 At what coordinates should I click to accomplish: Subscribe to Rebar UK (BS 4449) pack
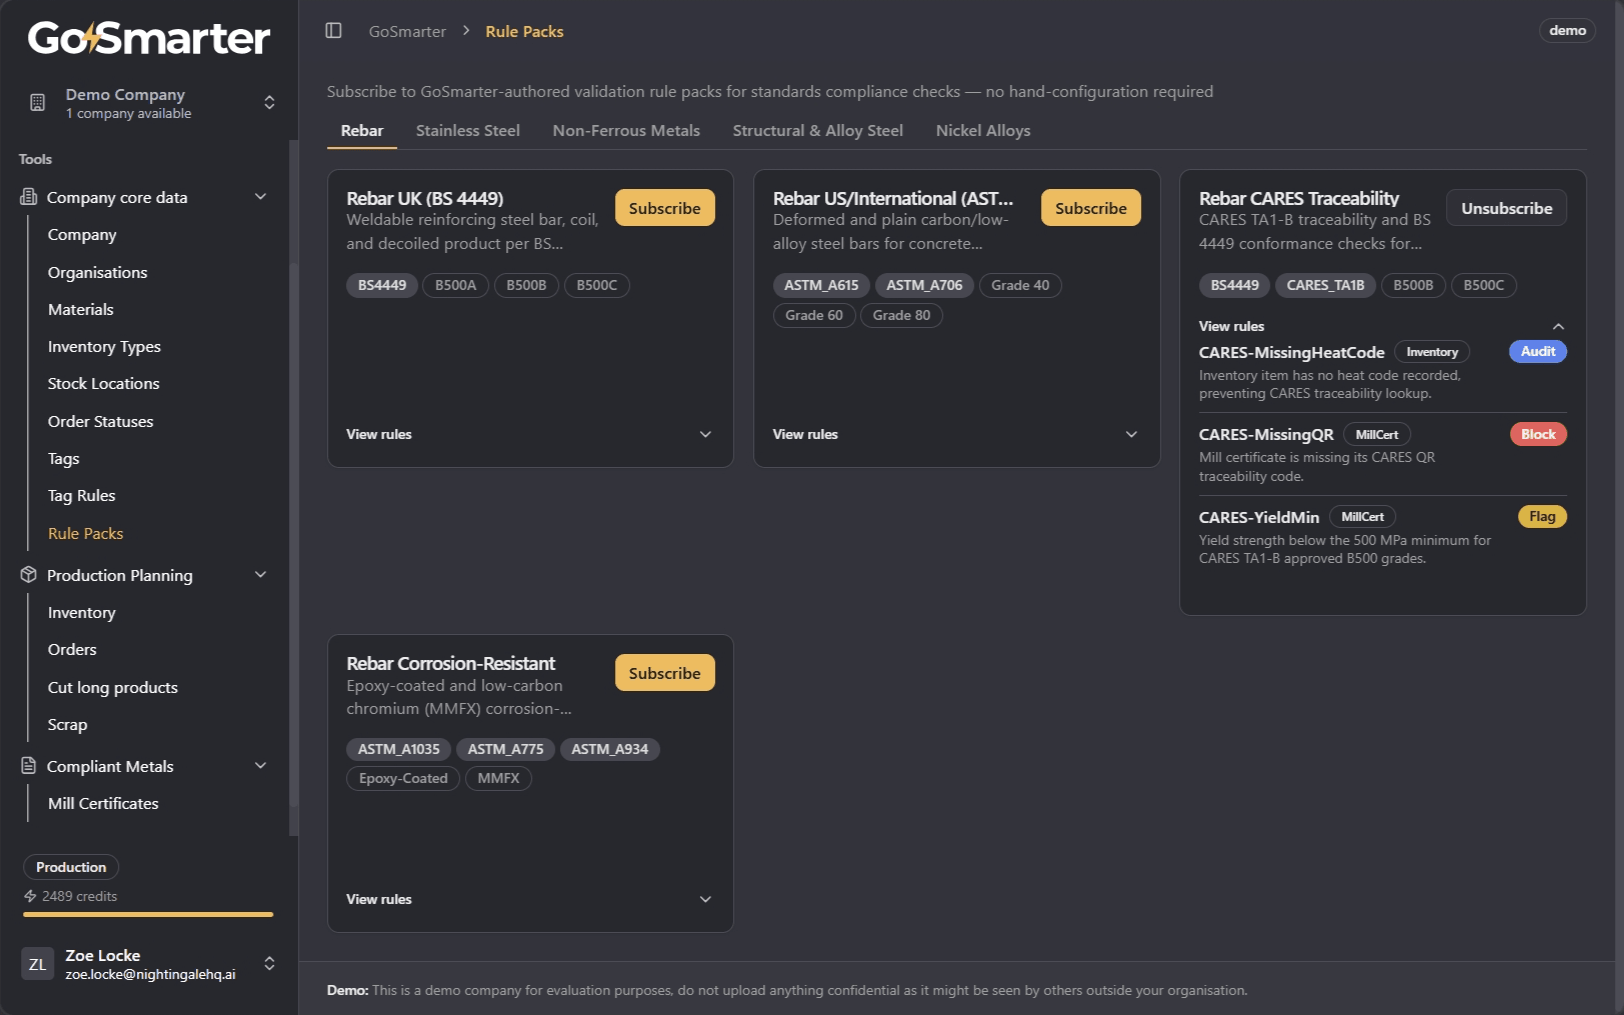tap(664, 208)
